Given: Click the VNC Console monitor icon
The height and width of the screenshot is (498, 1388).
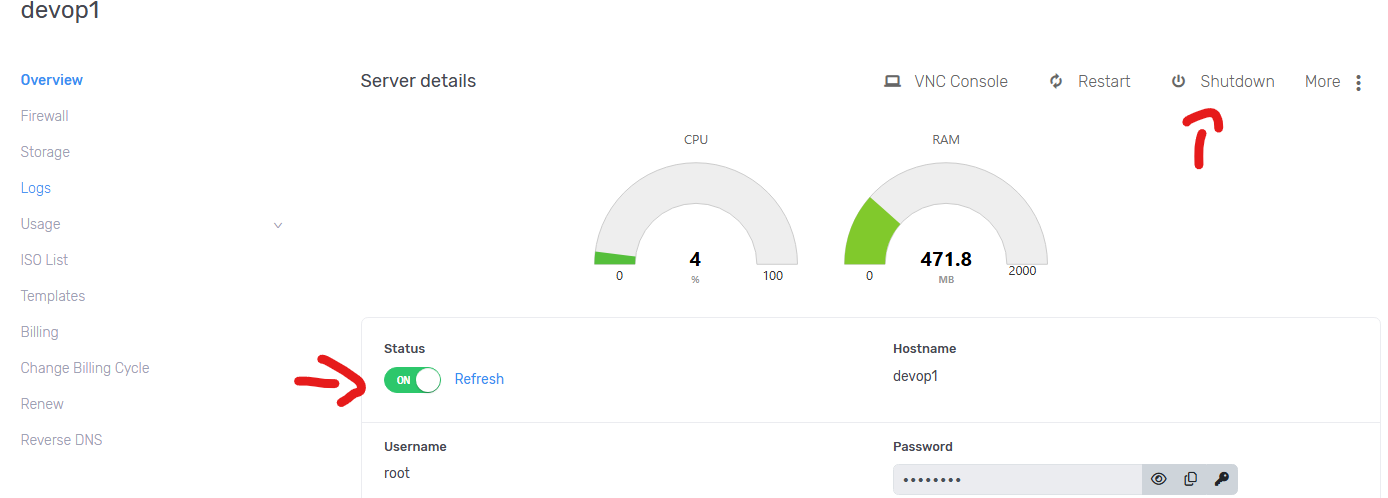Looking at the screenshot, I should click(892, 82).
